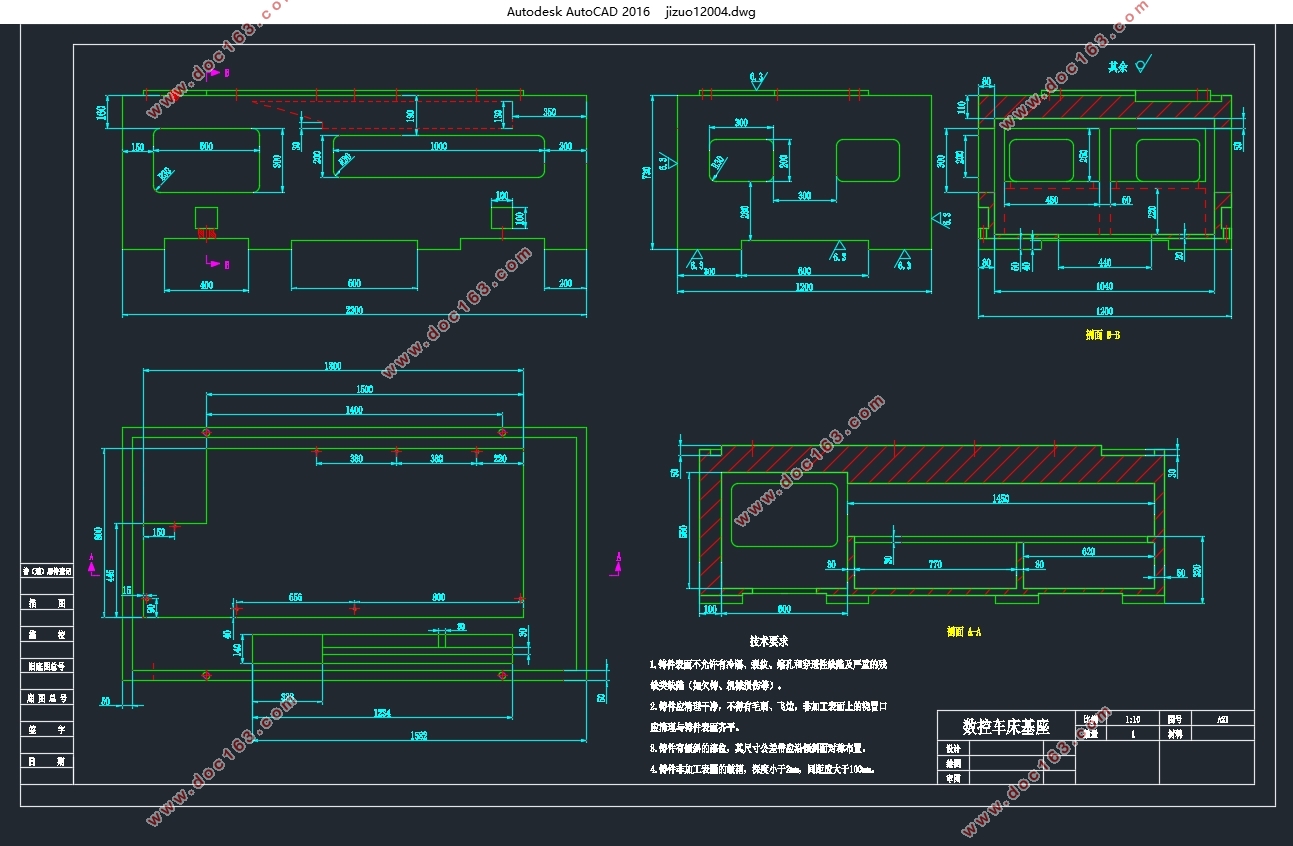Click the 1:10 scale value in title block

[1131, 719]
